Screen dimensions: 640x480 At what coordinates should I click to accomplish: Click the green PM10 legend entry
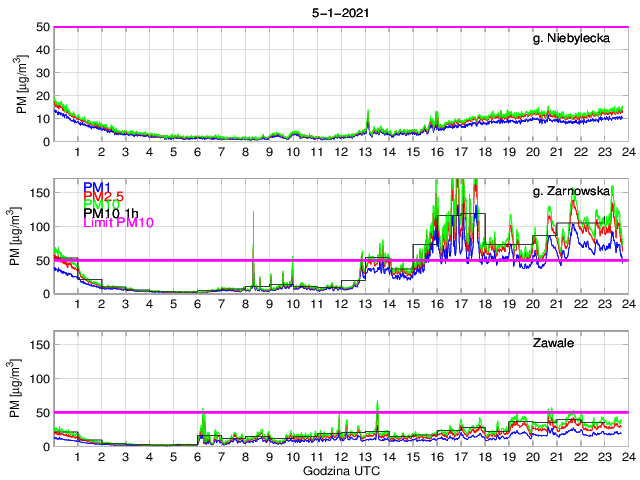point(100,205)
